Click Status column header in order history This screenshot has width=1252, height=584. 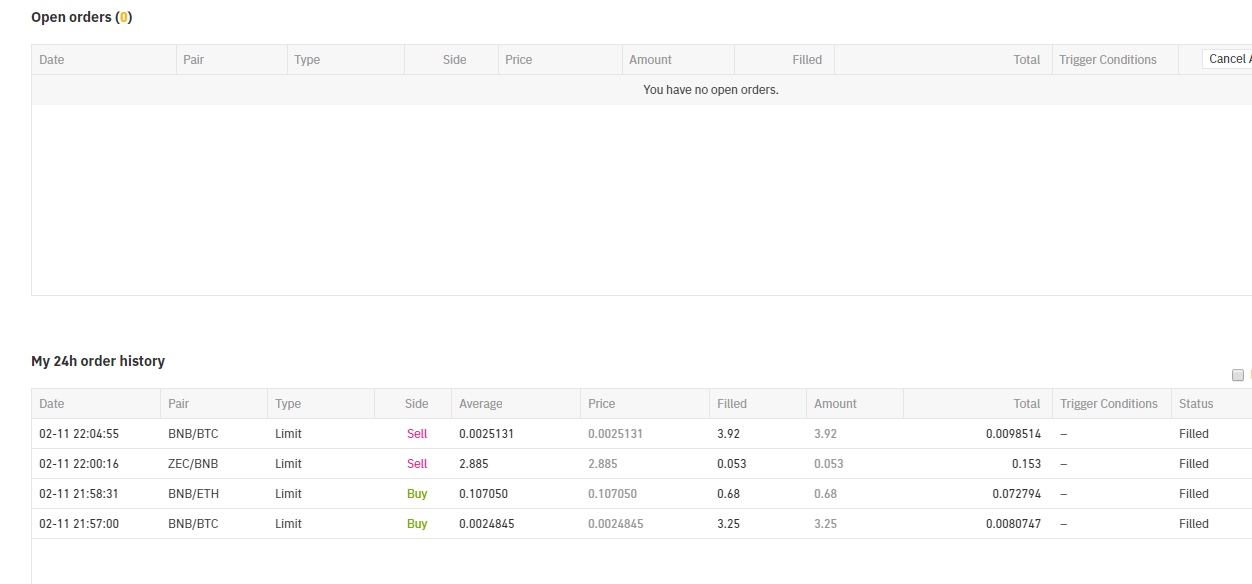pyautogui.click(x=1195, y=404)
